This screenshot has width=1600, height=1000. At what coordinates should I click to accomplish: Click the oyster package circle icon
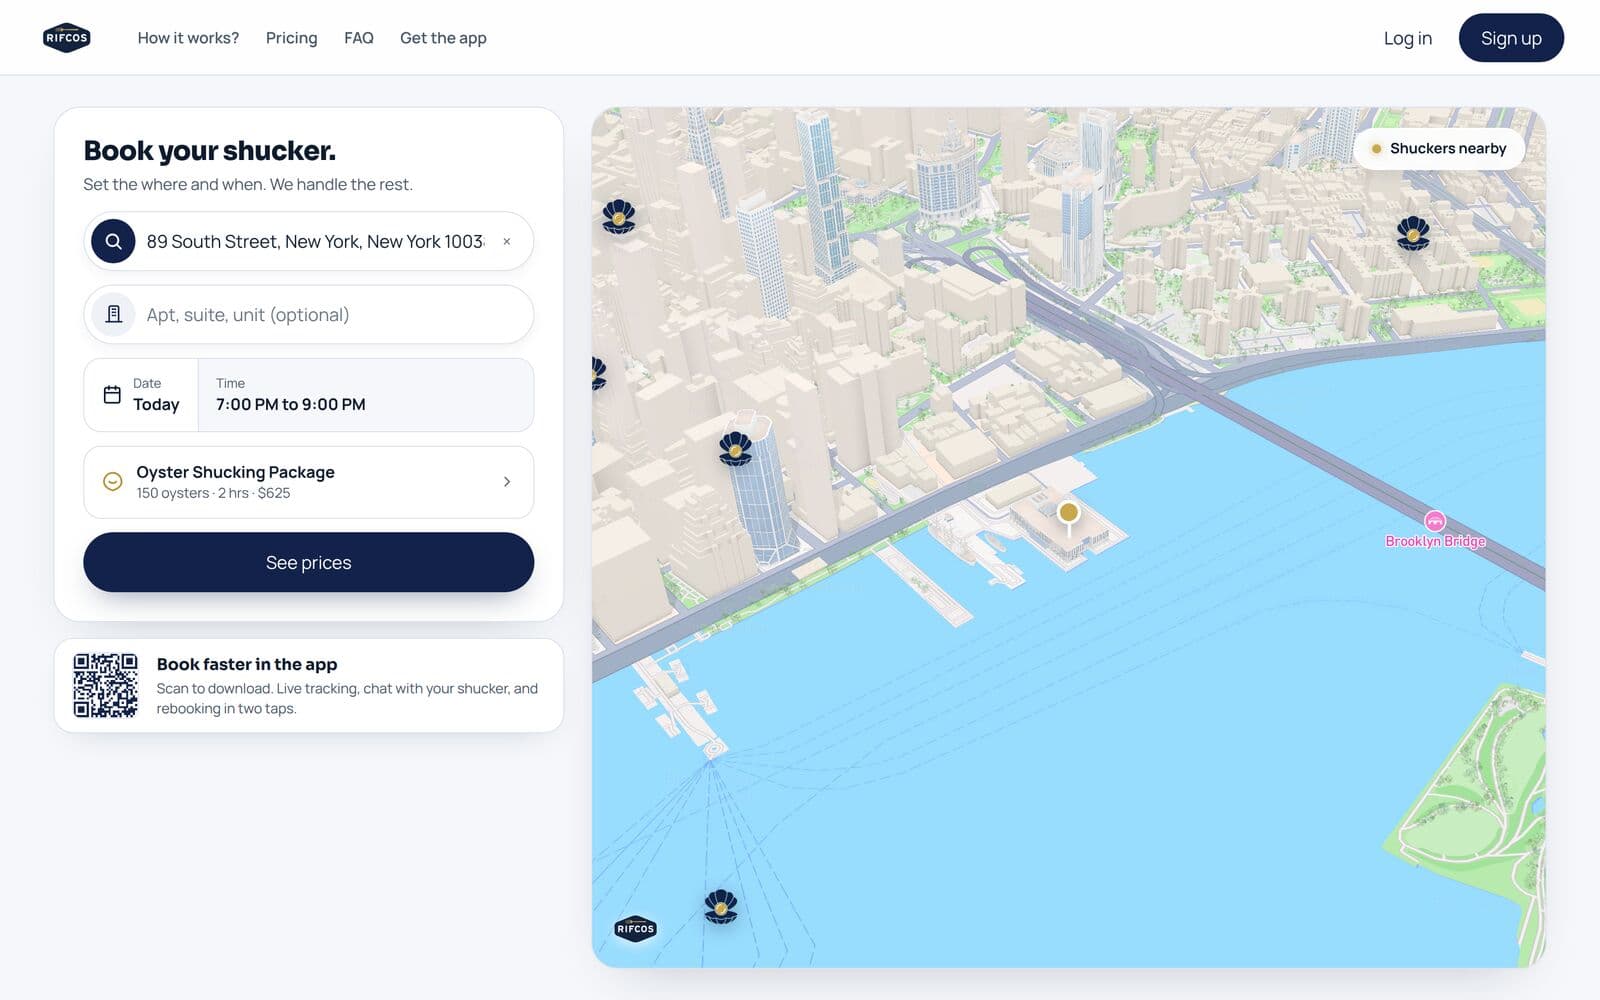coord(113,482)
